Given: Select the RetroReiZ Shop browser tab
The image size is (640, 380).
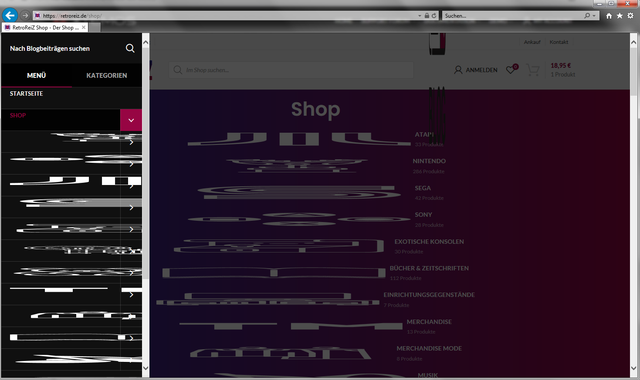Looking at the screenshot, I should 44,27.
